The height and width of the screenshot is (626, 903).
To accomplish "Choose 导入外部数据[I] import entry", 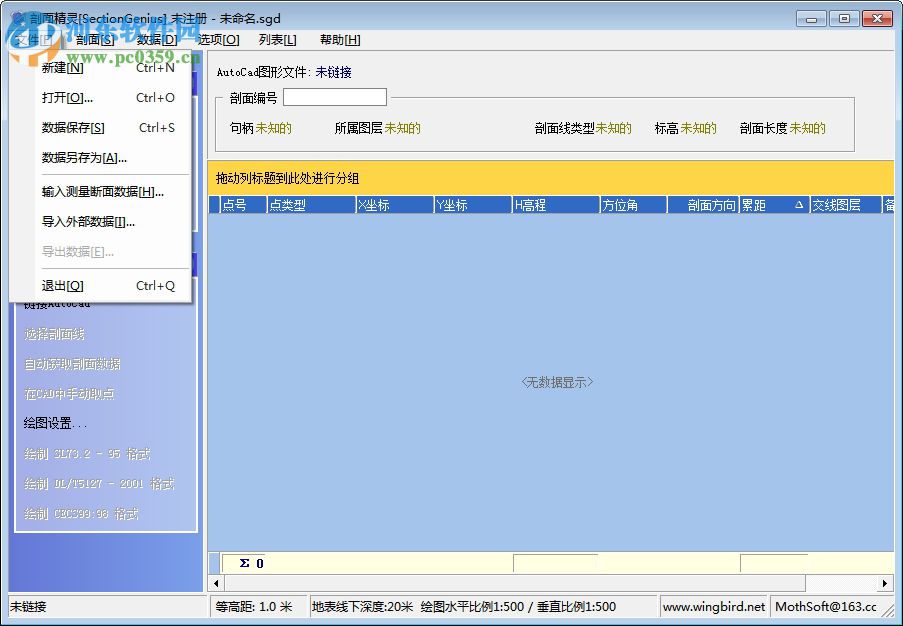I will click(88, 220).
